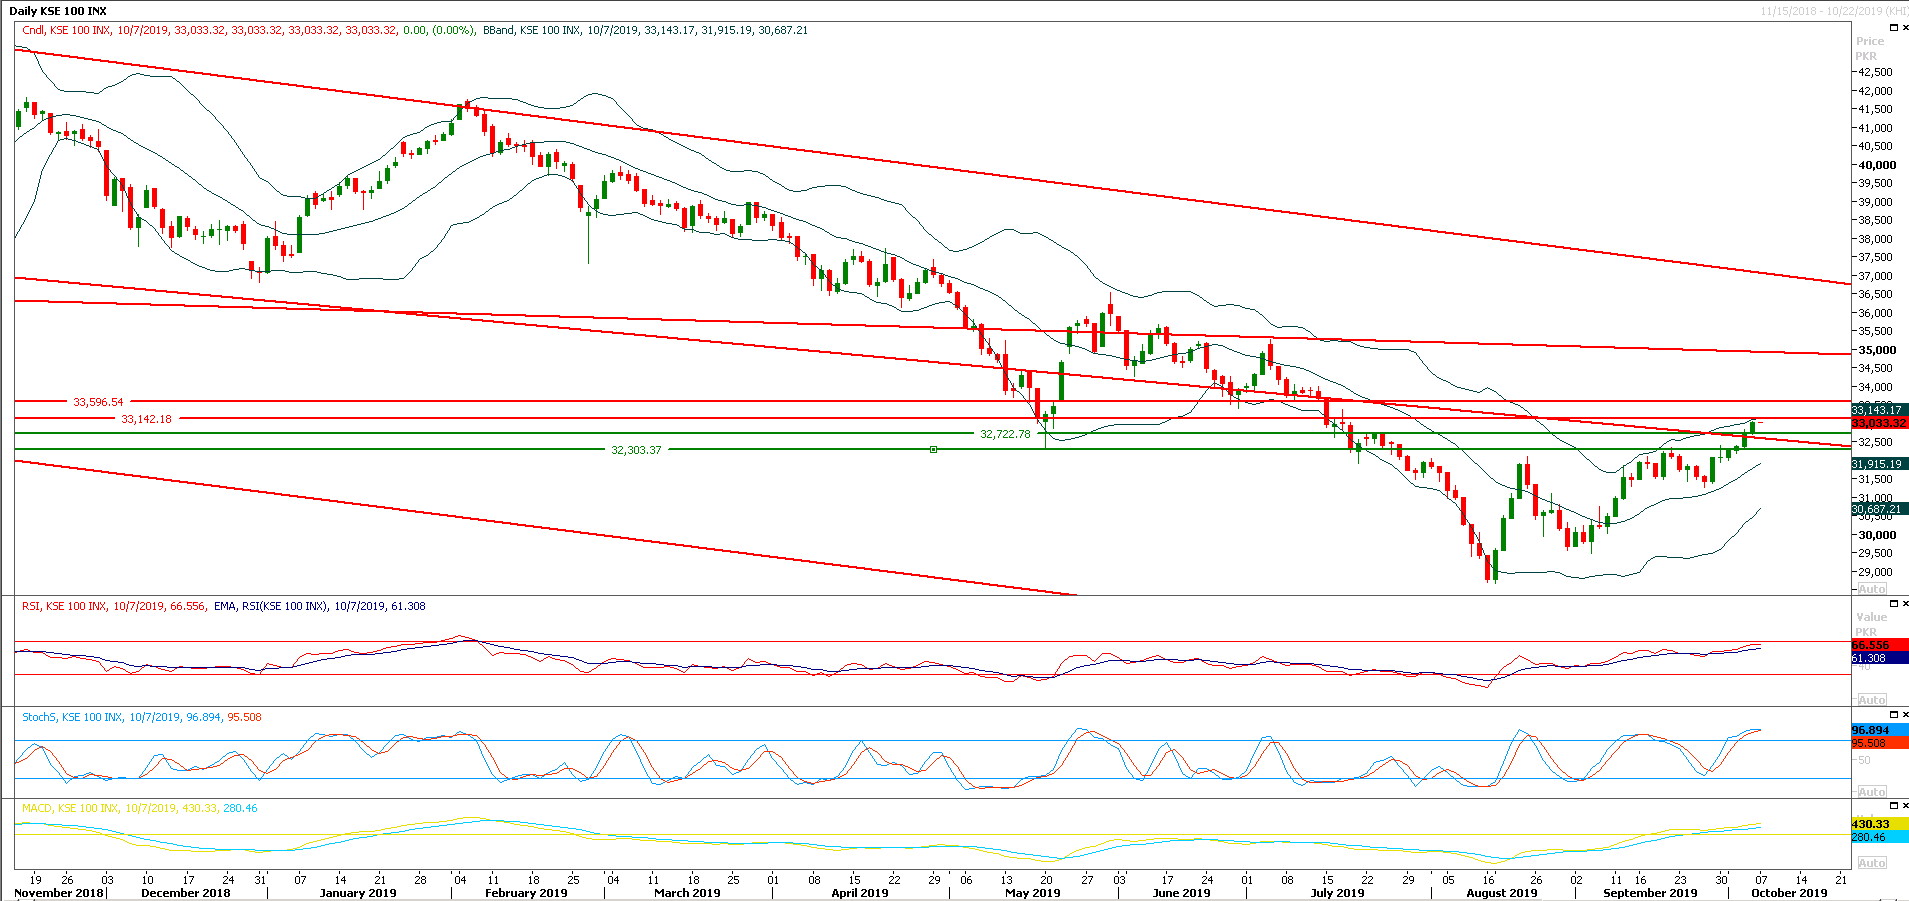Screen dimensions: 1909x901
Task: Maximize the StochS indicator pane
Action: pyautogui.click(x=1892, y=715)
